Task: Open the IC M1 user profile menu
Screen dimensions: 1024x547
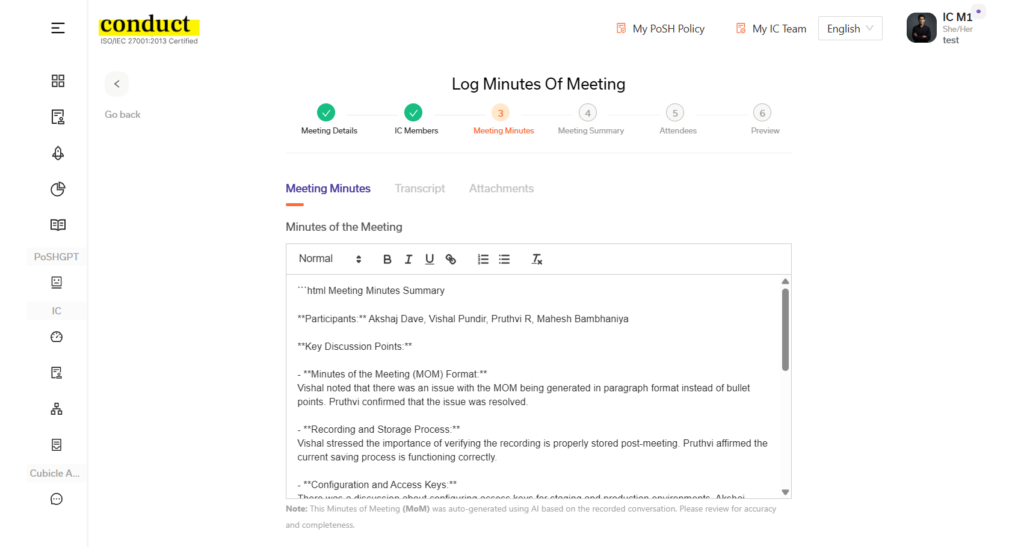Action: 945,28
